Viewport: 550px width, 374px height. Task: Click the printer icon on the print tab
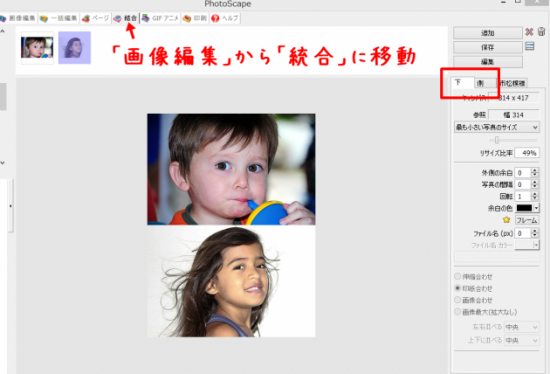[x=187, y=18]
